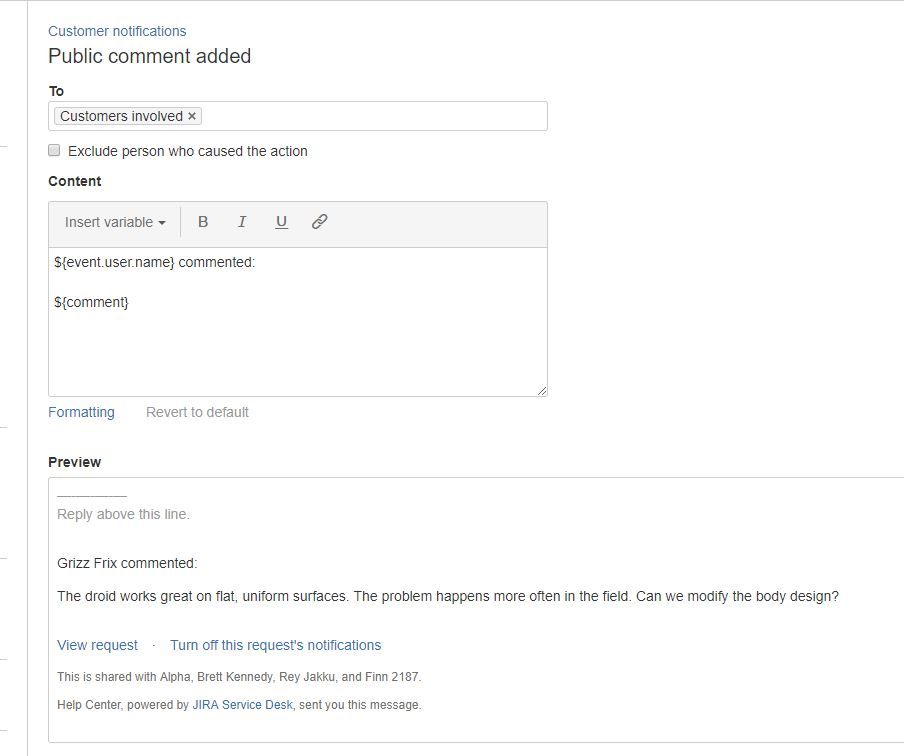Open the Insert variable dropdown

click(113, 222)
